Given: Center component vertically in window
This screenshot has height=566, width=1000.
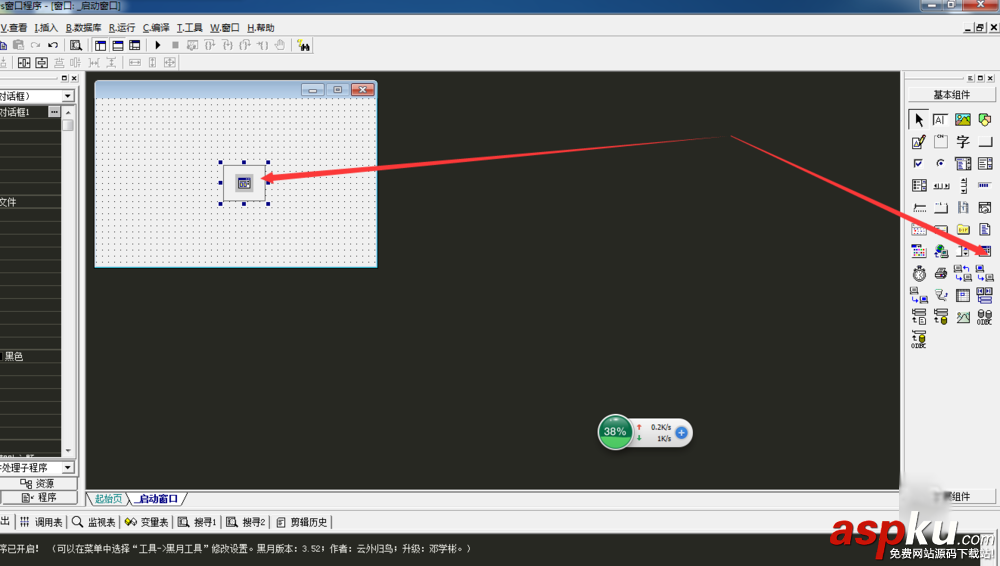Looking at the screenshot, I should point(41,63).
